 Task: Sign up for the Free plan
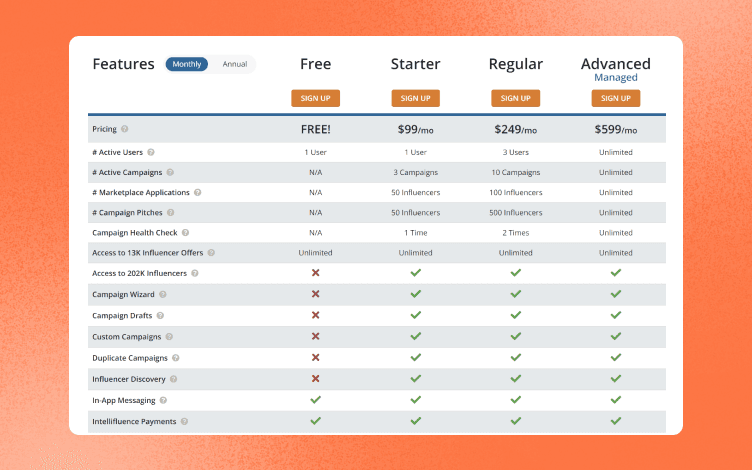316,98
